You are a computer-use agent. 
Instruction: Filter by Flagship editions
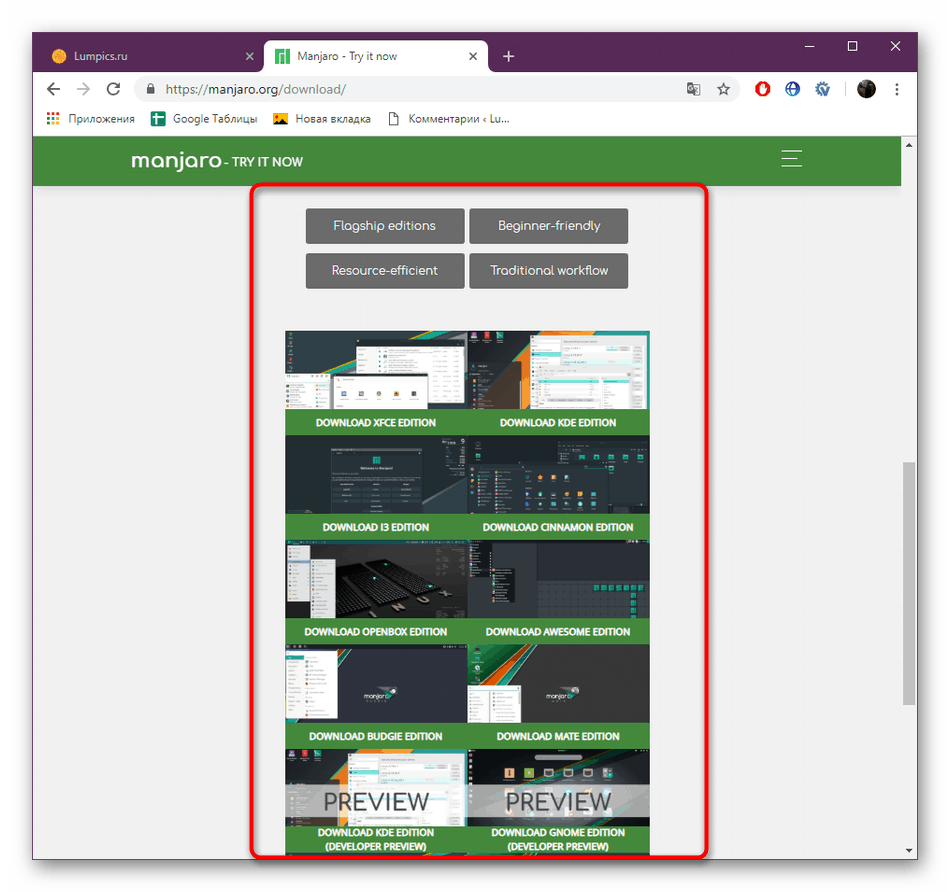tap(385, 226)
